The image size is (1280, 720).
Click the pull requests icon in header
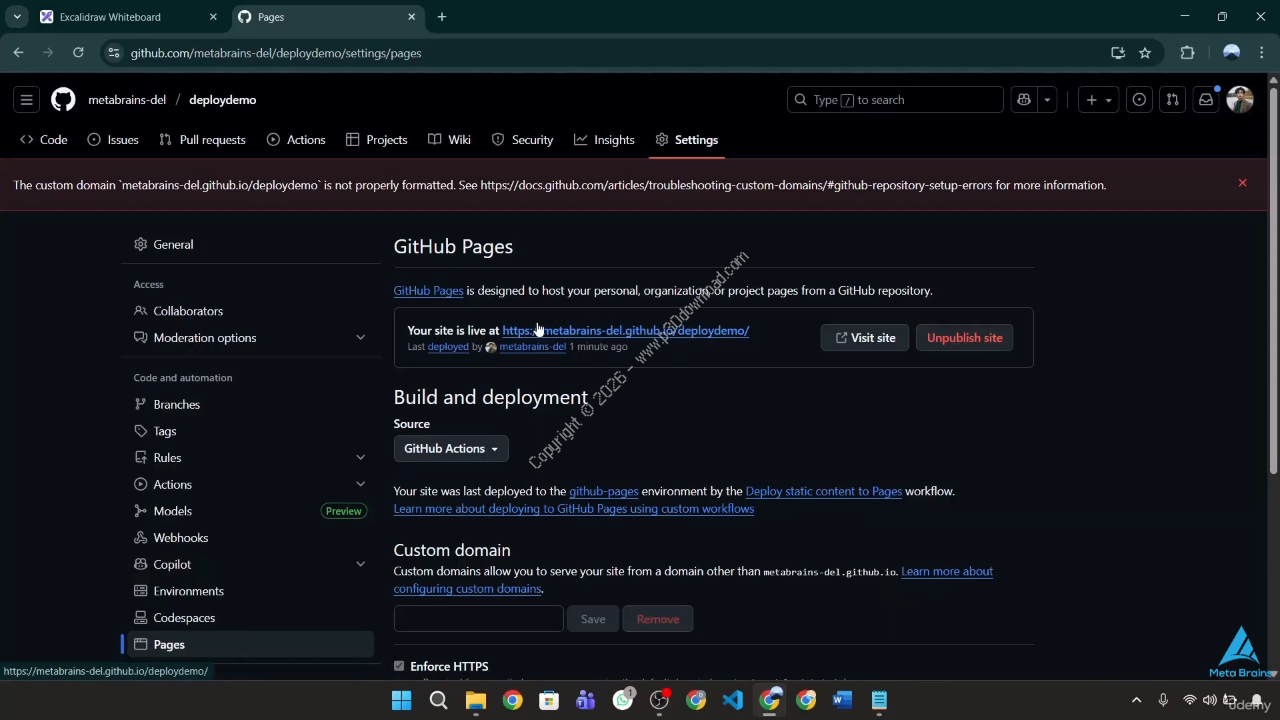[x=1173, y=100]
